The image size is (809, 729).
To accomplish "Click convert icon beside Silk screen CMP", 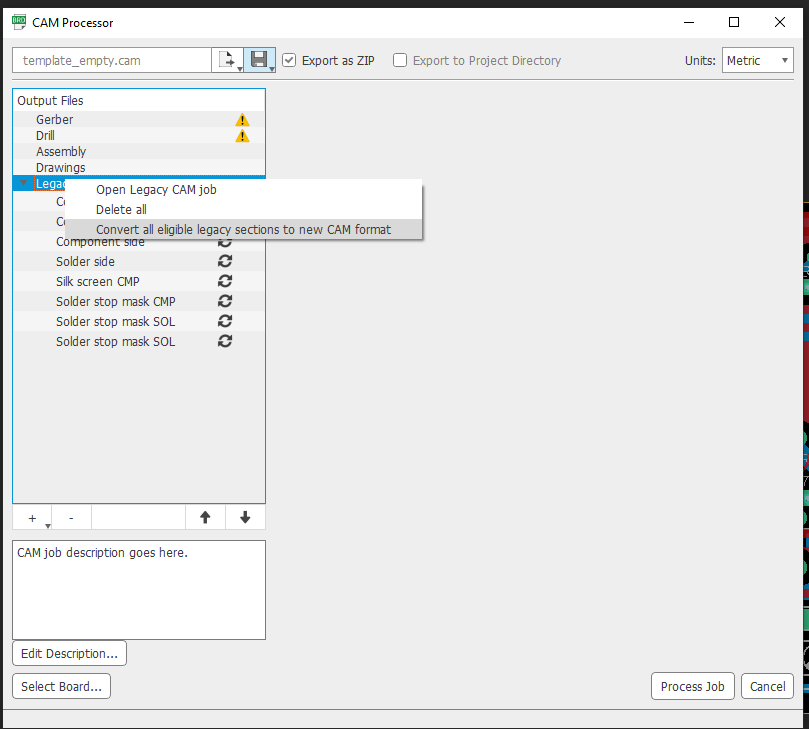I will 225,281.
